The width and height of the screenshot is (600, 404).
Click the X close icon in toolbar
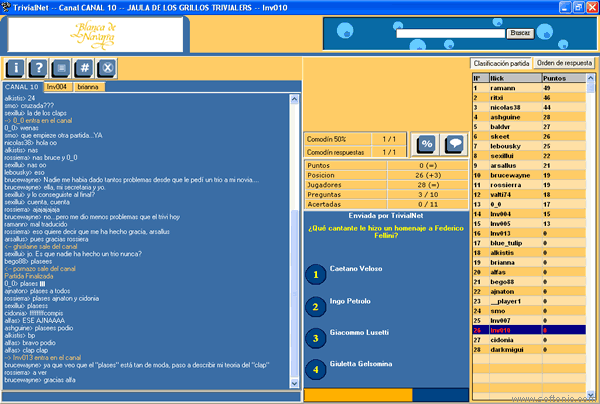[x=108, y=68]
